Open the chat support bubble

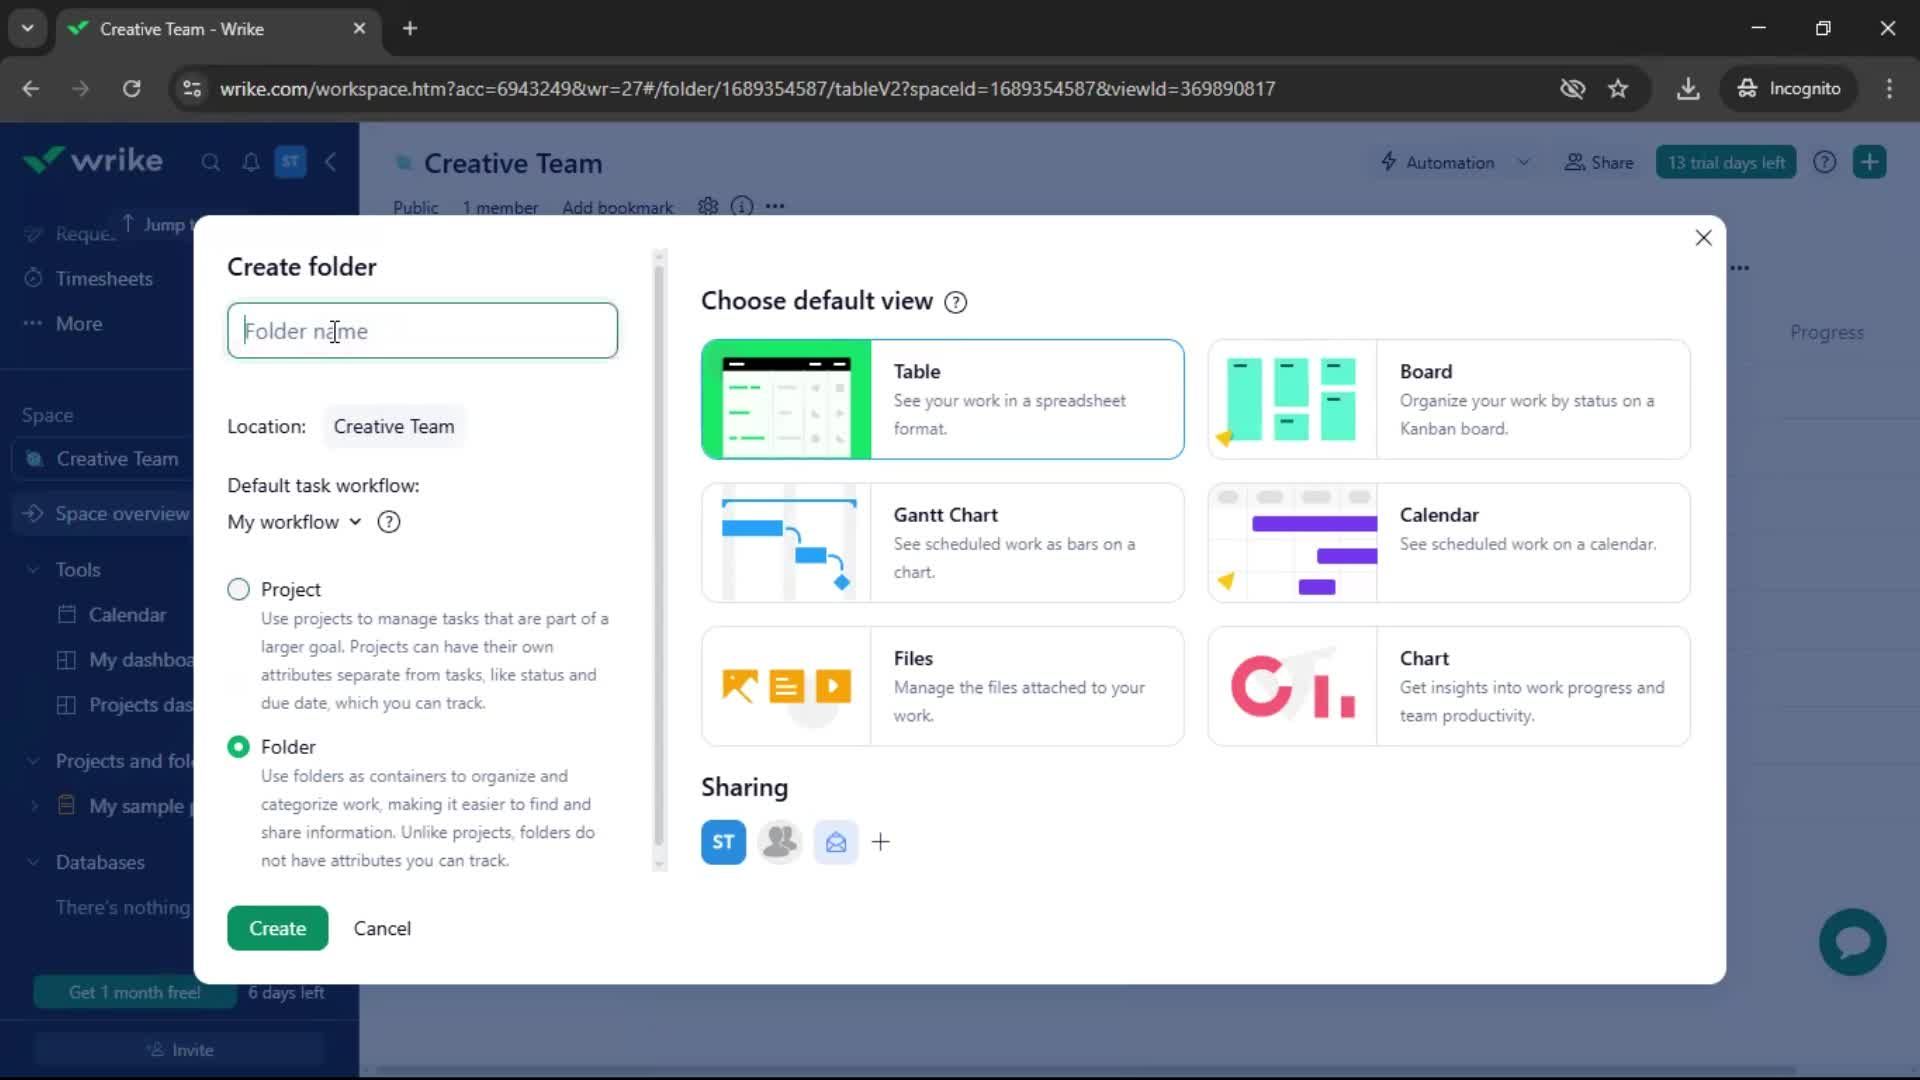pyautogui.click(x=1852, y=942)
